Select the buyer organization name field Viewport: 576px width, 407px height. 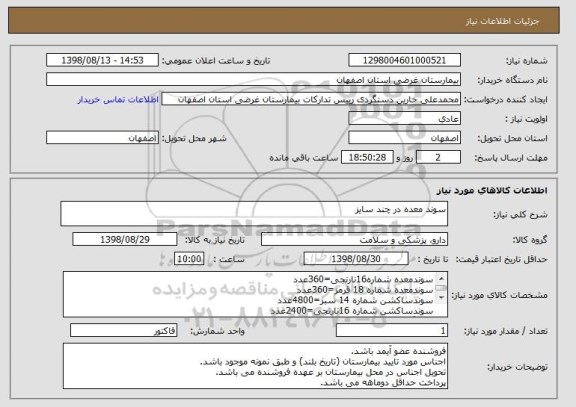[253, 80]
